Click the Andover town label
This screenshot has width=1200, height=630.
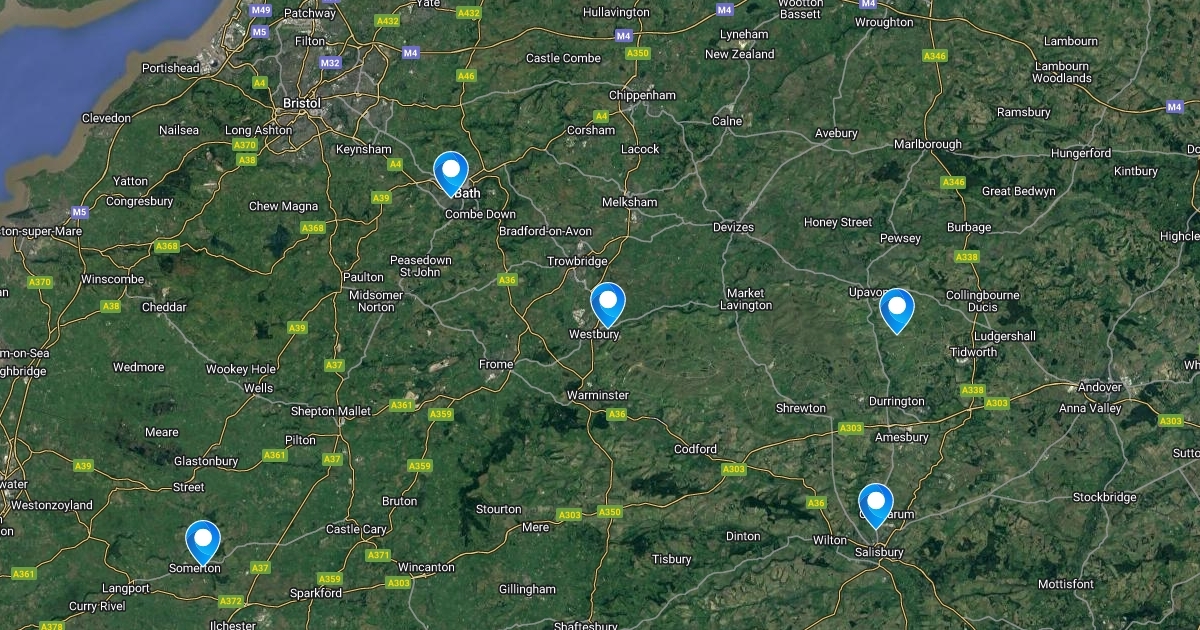(x=1099, y=387)
